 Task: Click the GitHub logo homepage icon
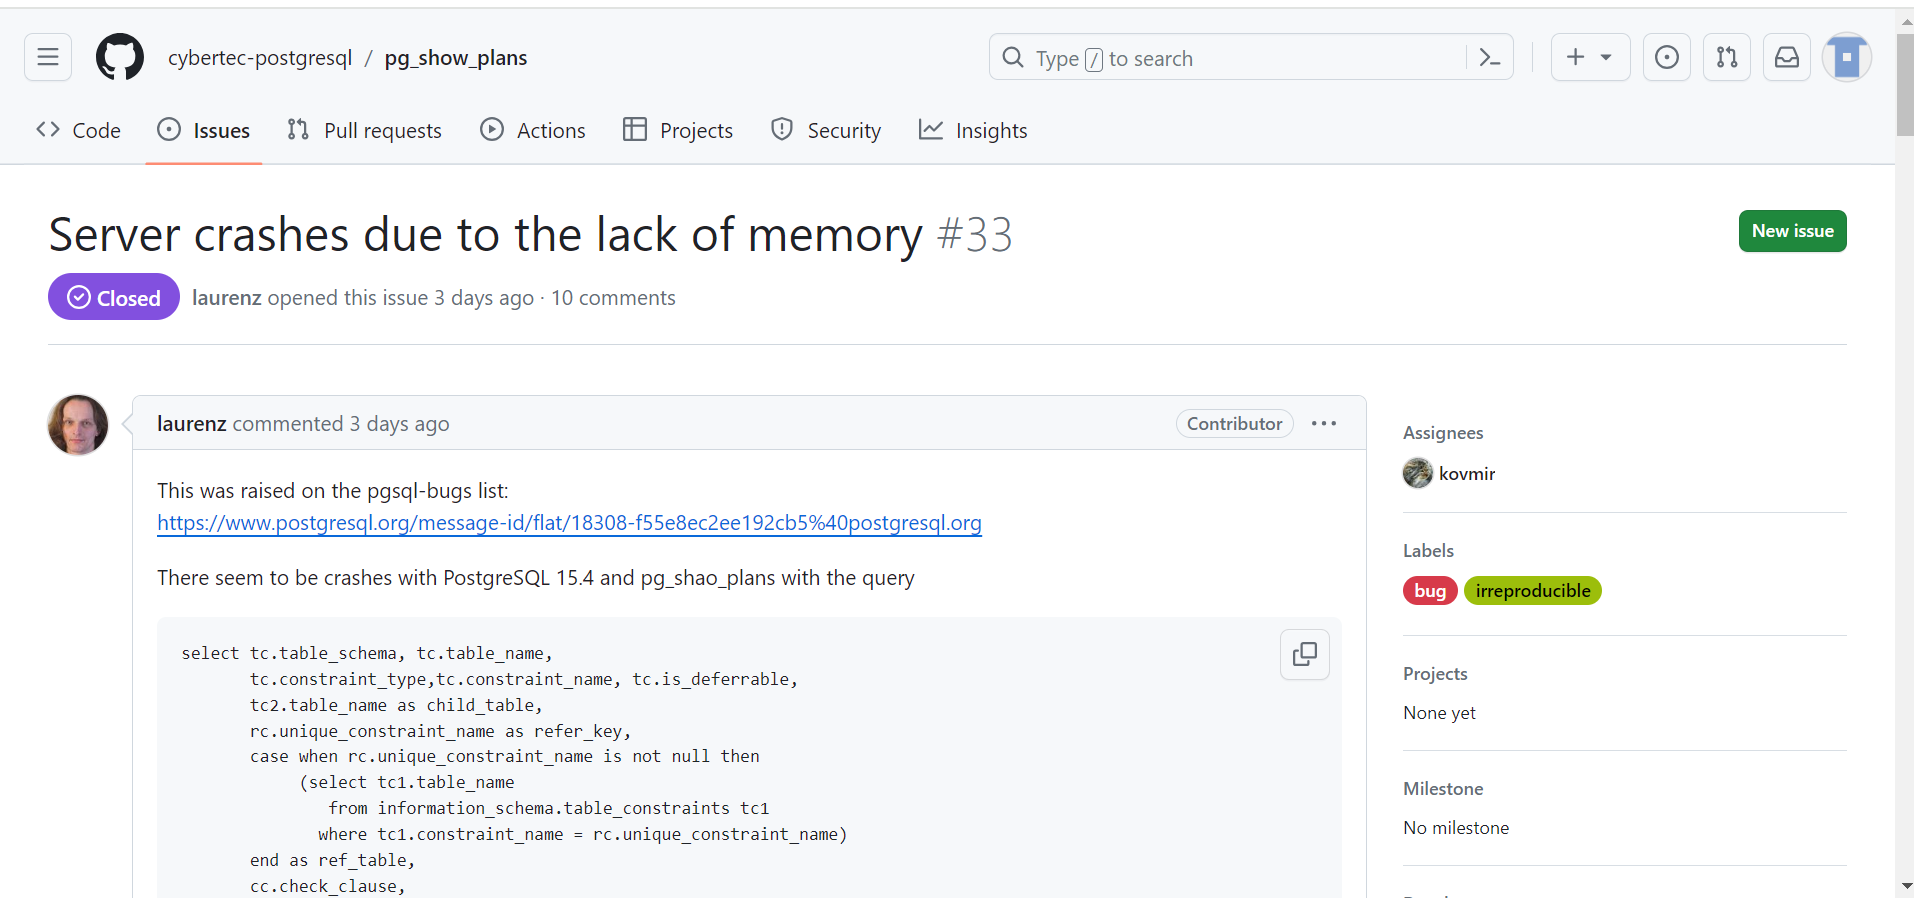[x=120, y=58]
